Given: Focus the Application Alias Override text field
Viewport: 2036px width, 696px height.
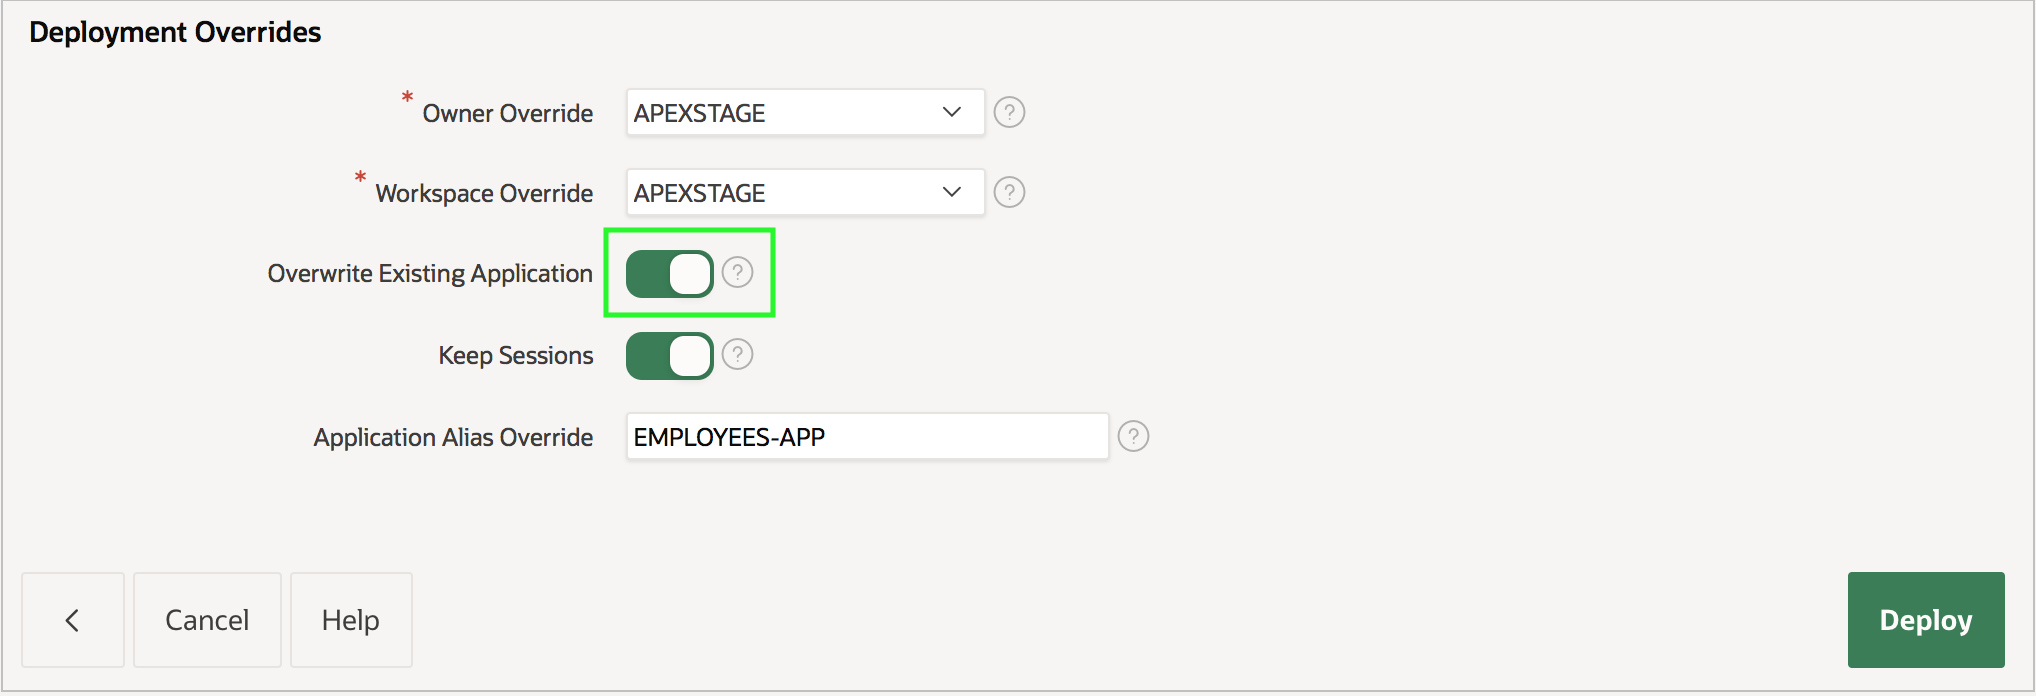Looking at the screenshot, I should click(866, 437).
